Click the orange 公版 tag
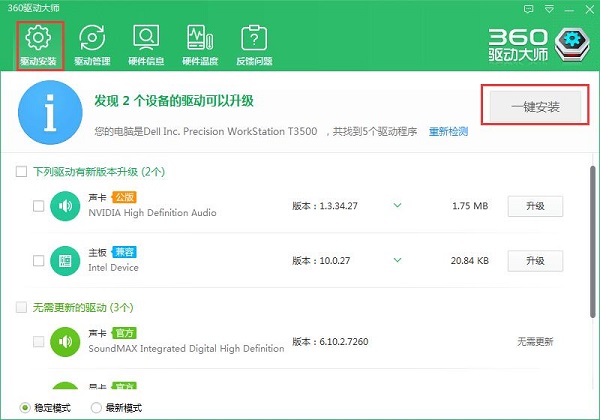 pos(124,197)
